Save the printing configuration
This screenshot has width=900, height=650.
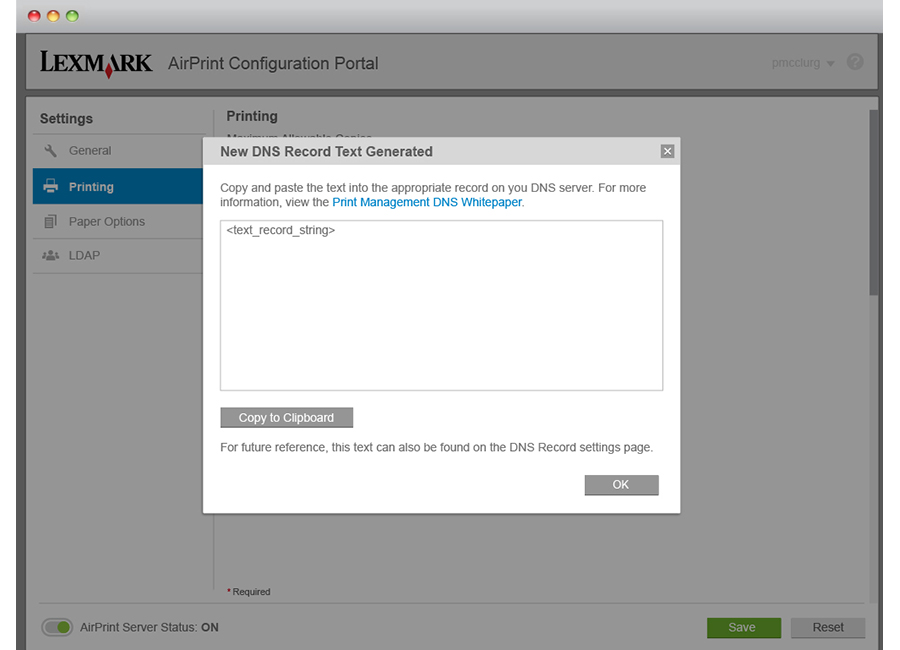(744, 628)
